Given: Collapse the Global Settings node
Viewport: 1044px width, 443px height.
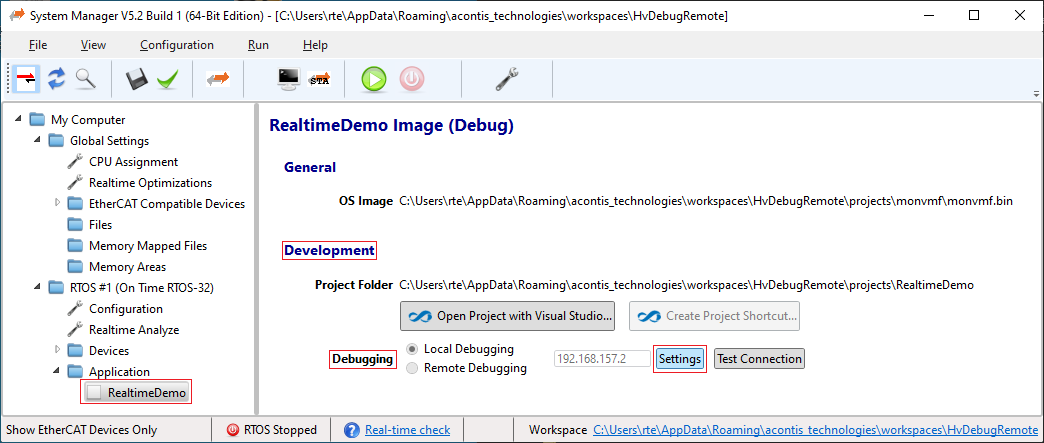Looking at the screenshot, I should (37, 141).
